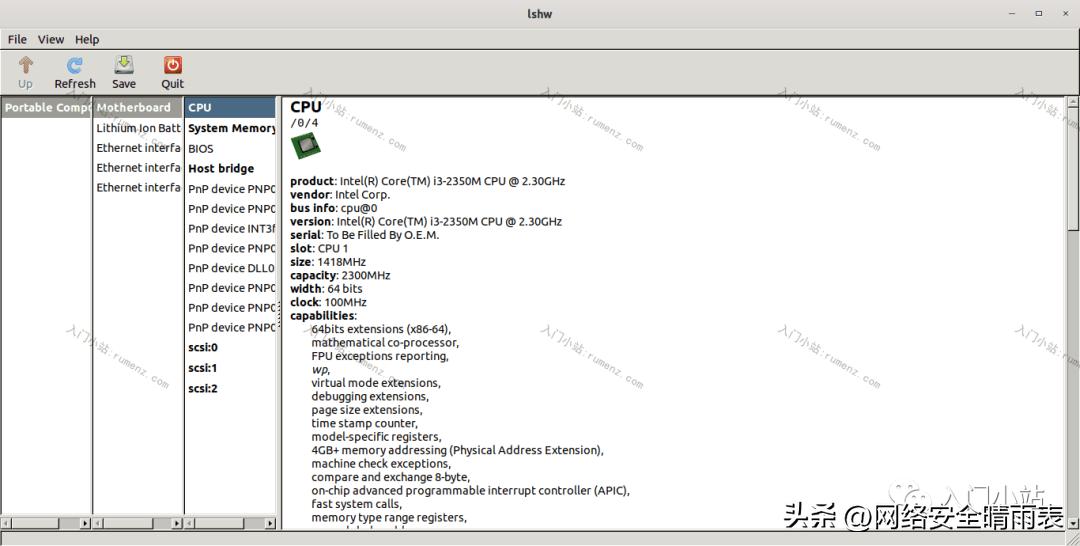Viewport: 1080px width, 546px height.
Task: Click "on-chip advanced programmable interrupt controller" line
Action: [x=470, y=491]
